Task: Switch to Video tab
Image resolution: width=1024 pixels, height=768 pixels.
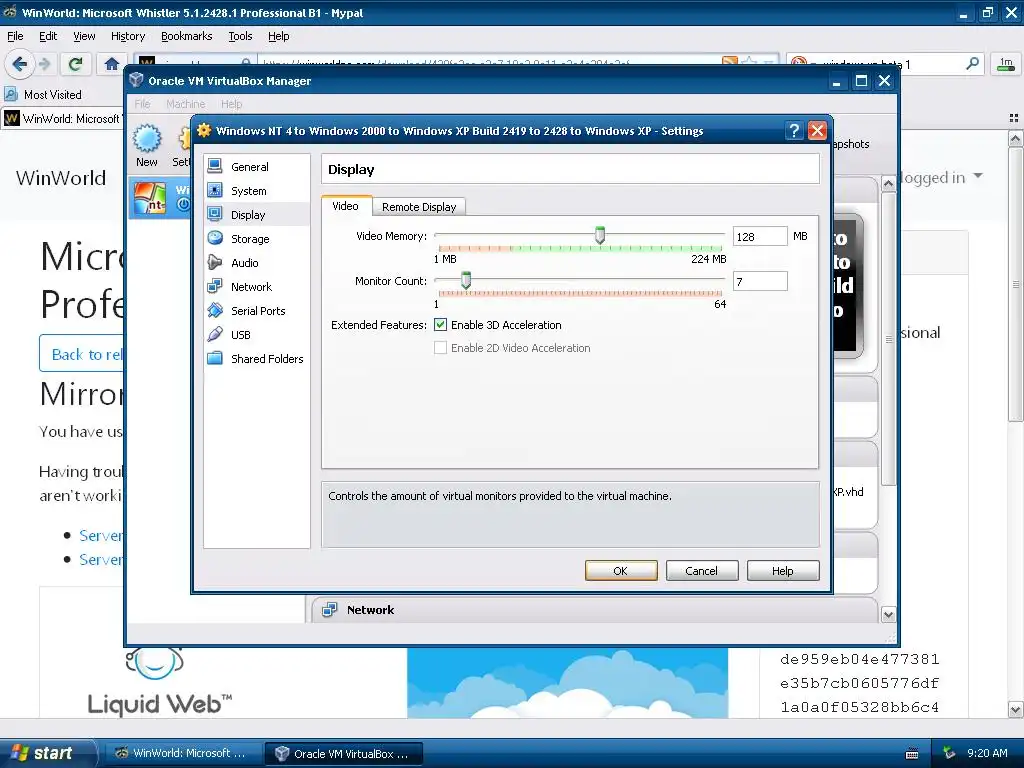Action: pyautogui.click(x=345, y=206)
